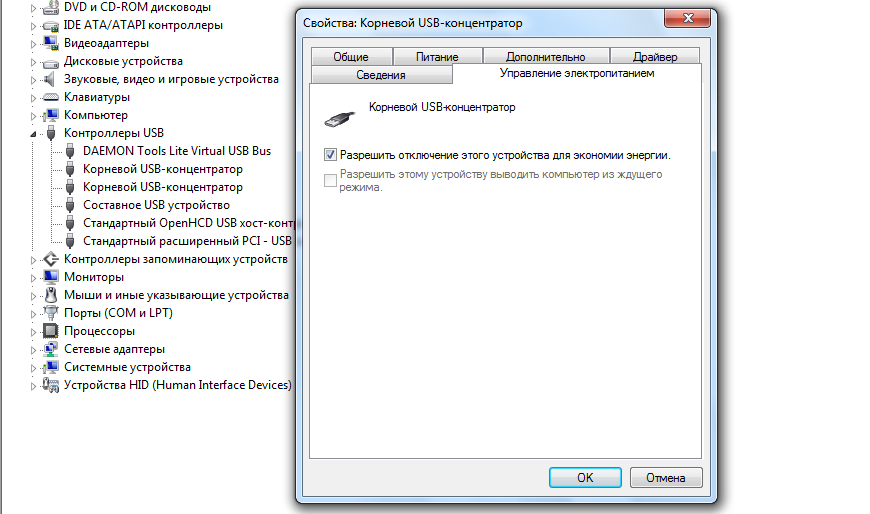The image size is (870, 514).
Task: Click the USB plug icon in the dialog
Action: (341, 116)
